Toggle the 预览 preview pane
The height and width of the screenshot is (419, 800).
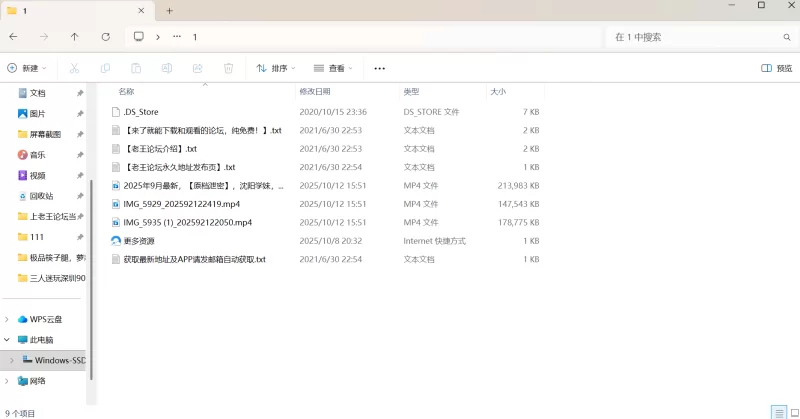(777, 68)
